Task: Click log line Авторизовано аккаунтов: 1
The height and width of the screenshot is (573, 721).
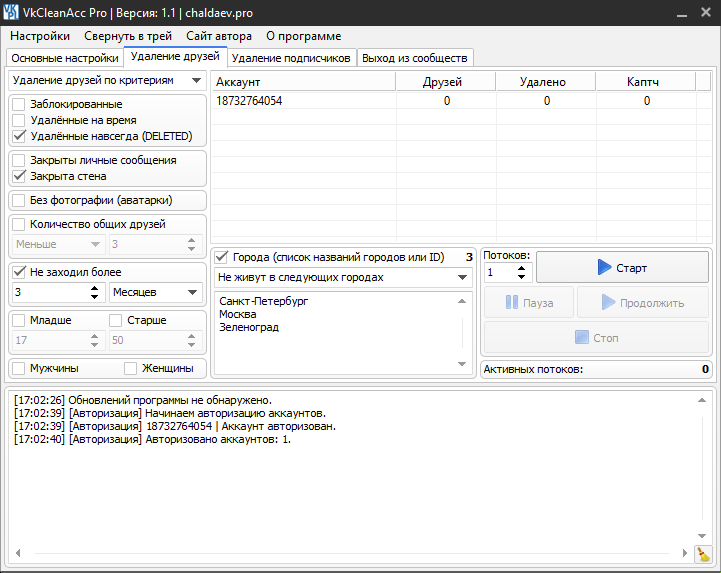Action: click(x=152, y=439)
